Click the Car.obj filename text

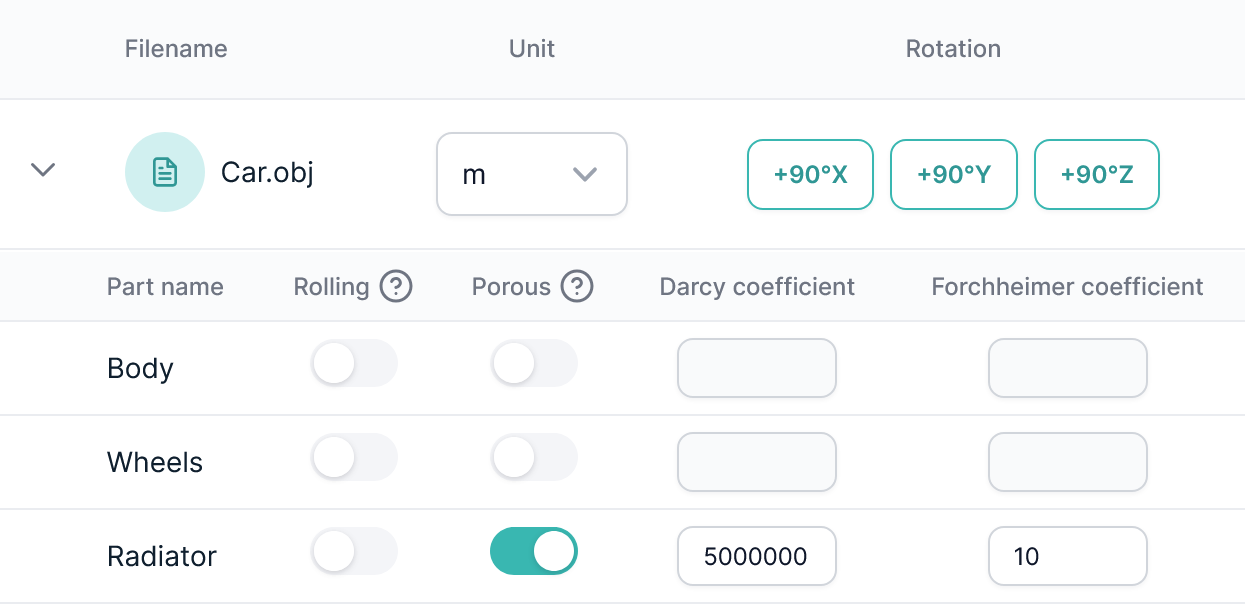pos(267,172)
